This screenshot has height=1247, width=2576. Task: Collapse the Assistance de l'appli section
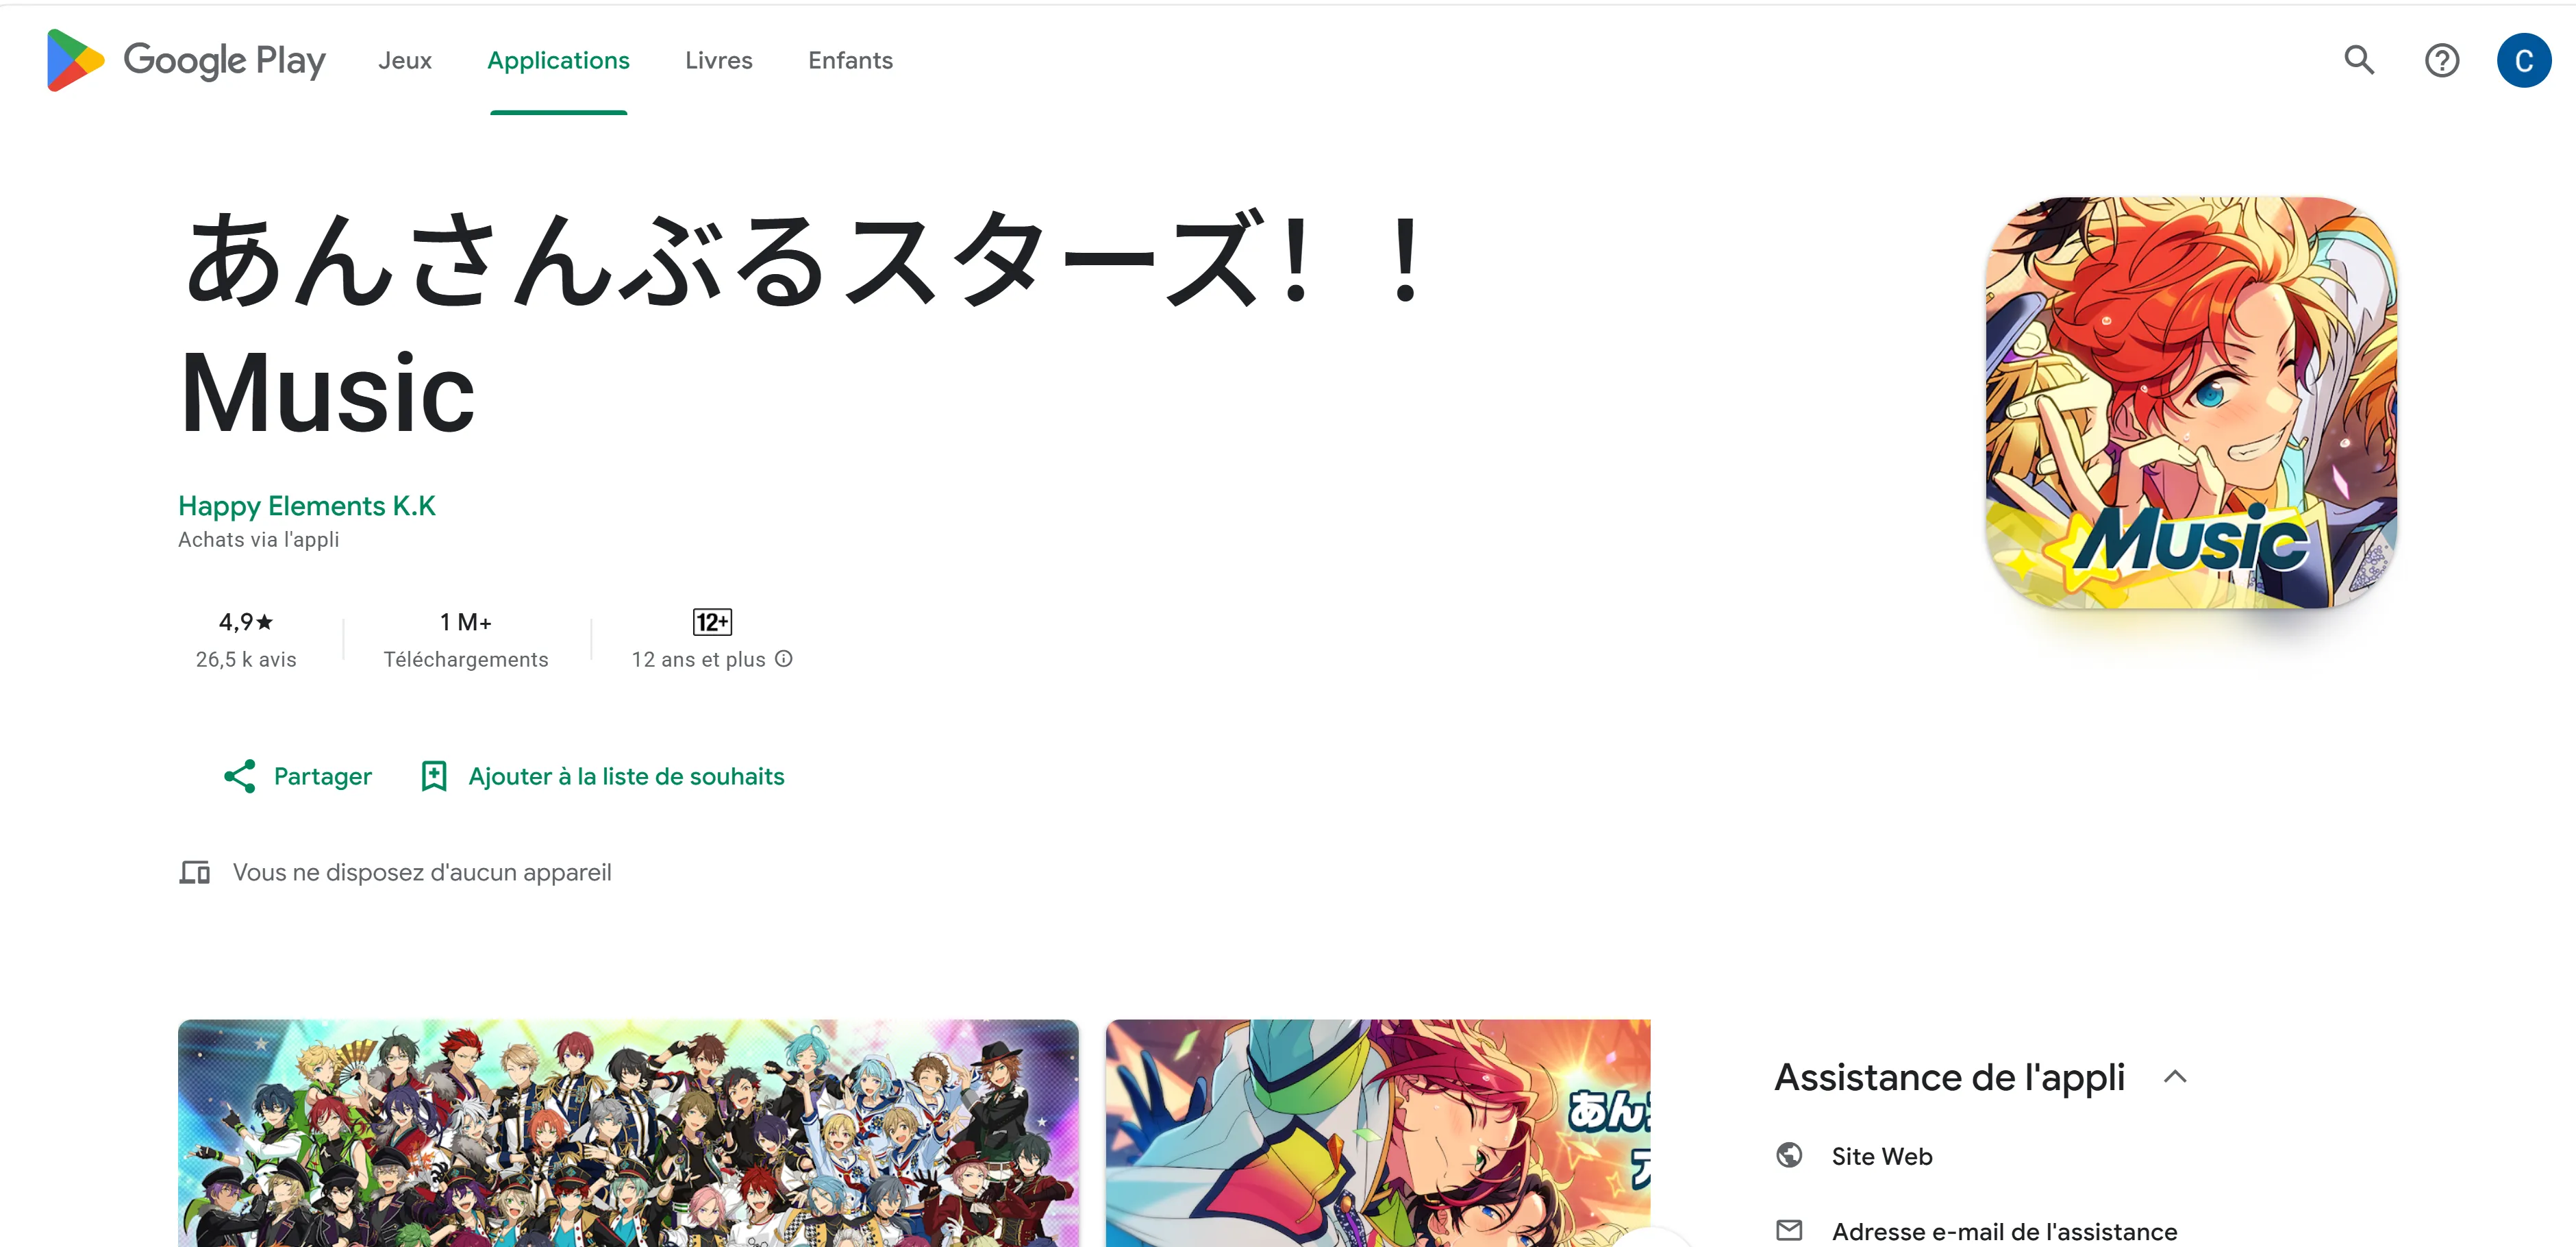[x=2175, y=1077]
